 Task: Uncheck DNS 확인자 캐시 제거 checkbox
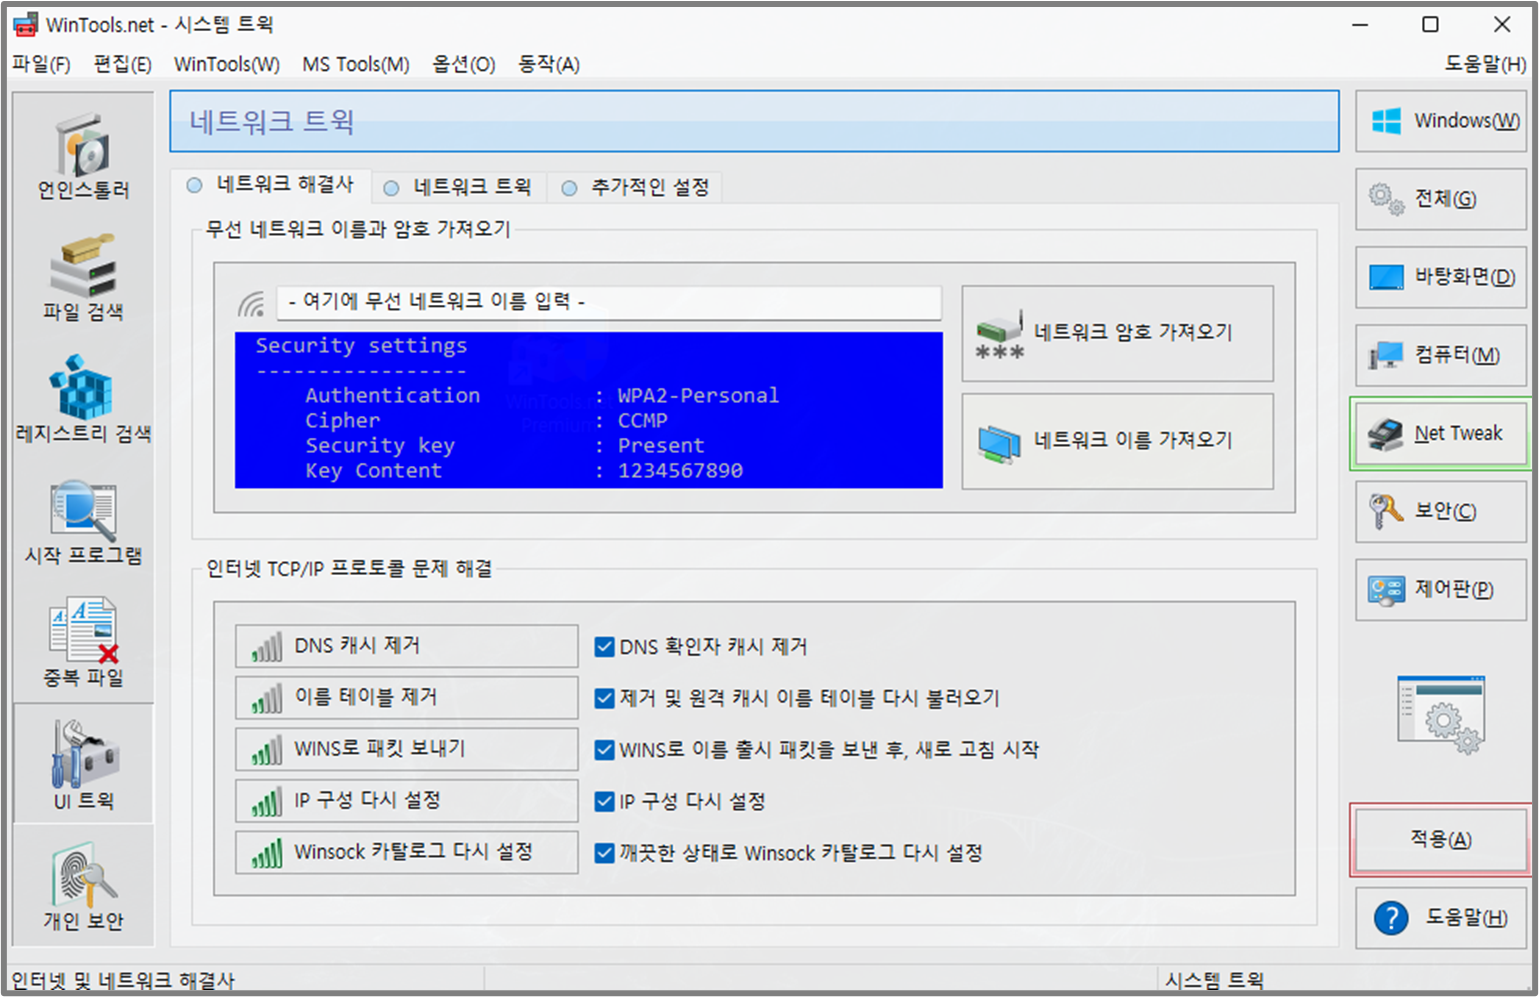pyautogui.click(x=604, y=647)
